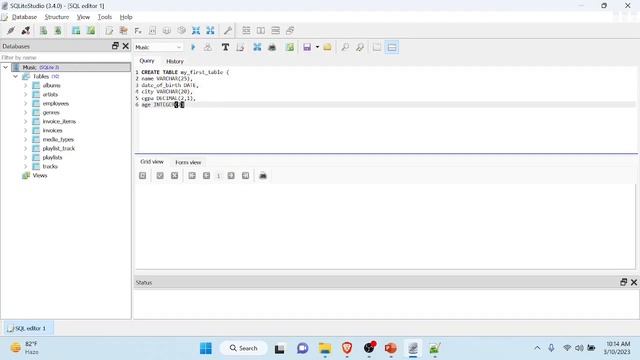Open the Structure menu

pyautogui.click(x=57, y=17)
